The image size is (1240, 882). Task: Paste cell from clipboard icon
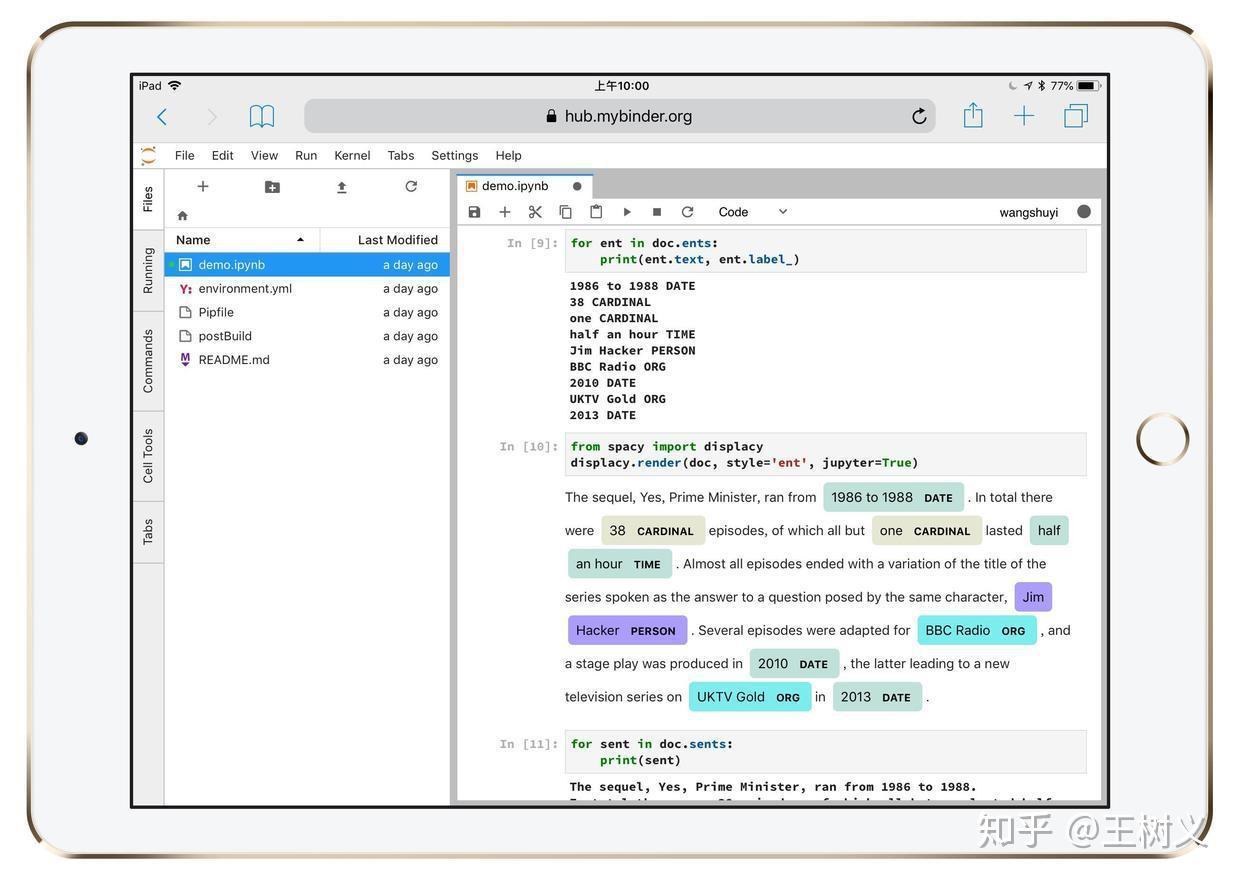(596, 212)
